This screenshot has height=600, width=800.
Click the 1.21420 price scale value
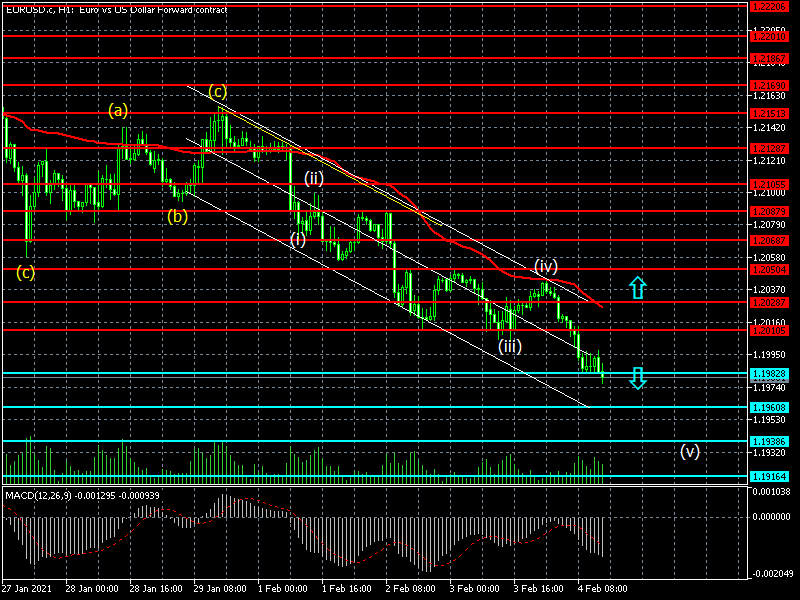[x=769, y=128]
